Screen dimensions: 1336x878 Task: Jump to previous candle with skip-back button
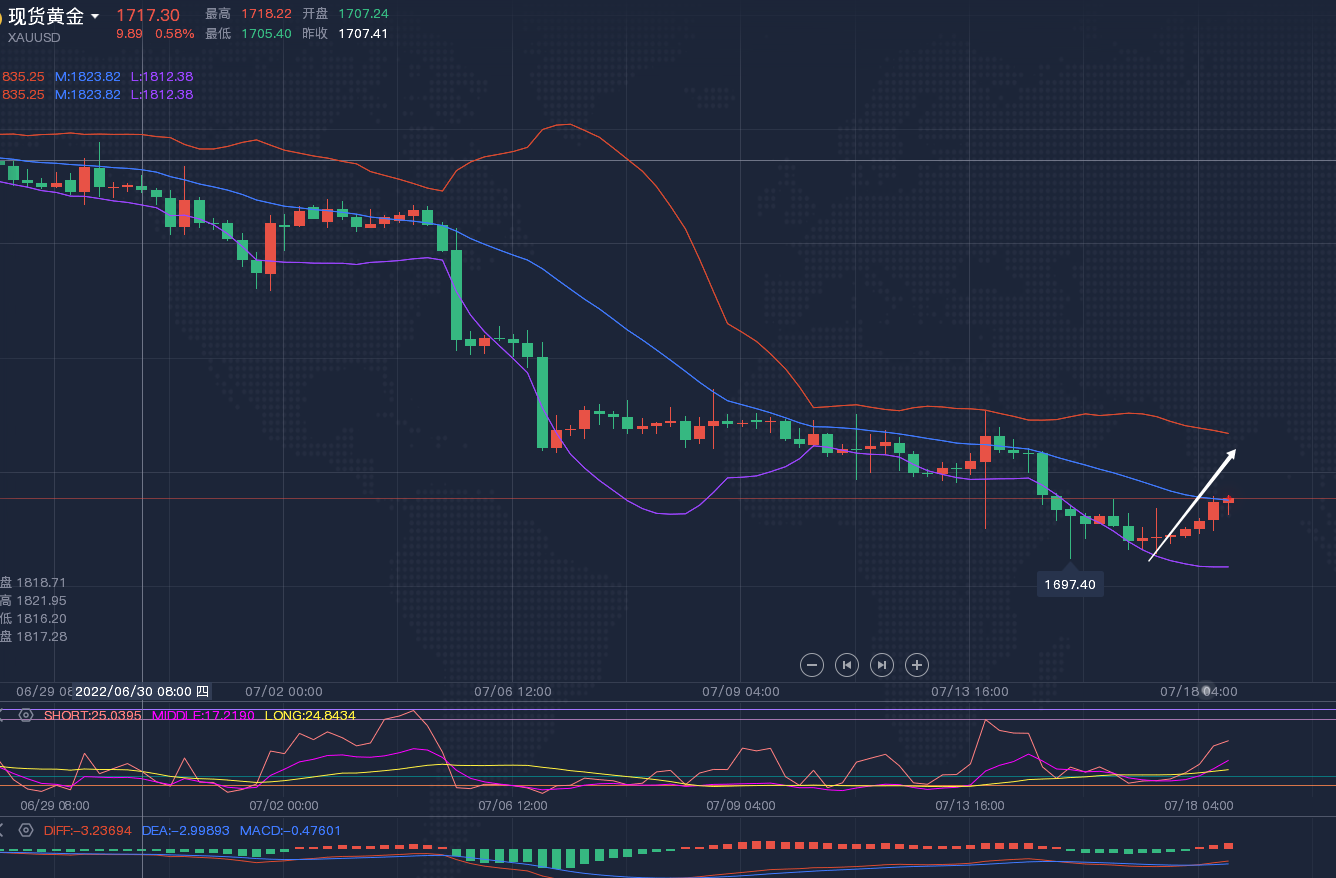point(847,665)
